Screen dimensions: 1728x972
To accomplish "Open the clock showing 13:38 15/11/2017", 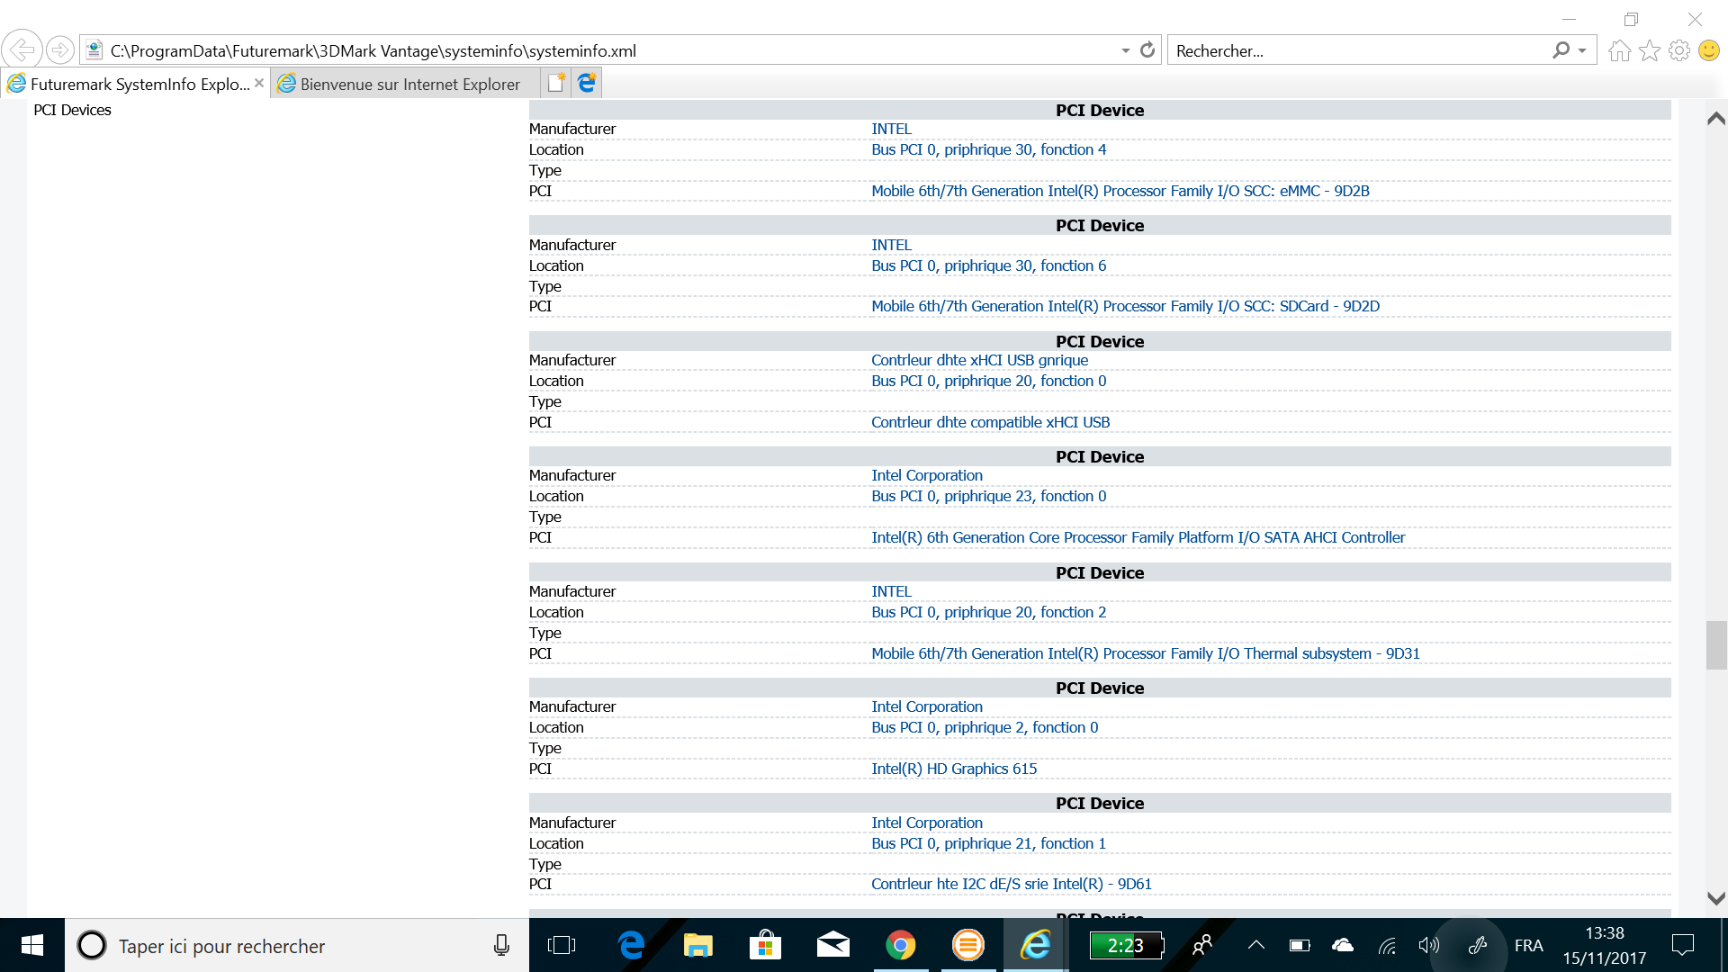I will [1604, 945].
